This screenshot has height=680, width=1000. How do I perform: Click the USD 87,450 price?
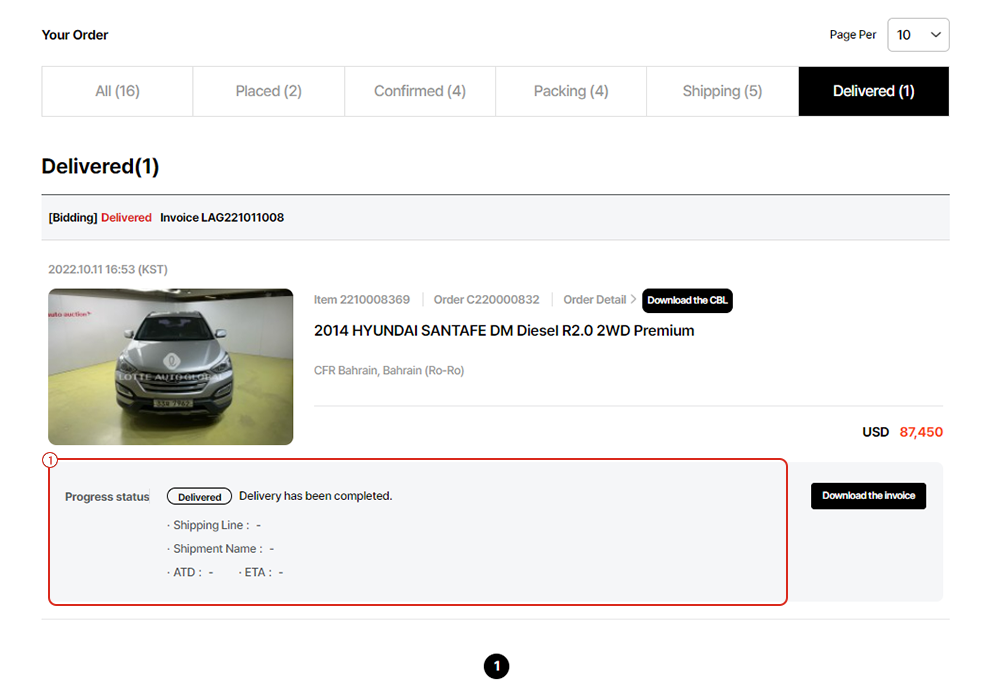(x=902, y=432)
